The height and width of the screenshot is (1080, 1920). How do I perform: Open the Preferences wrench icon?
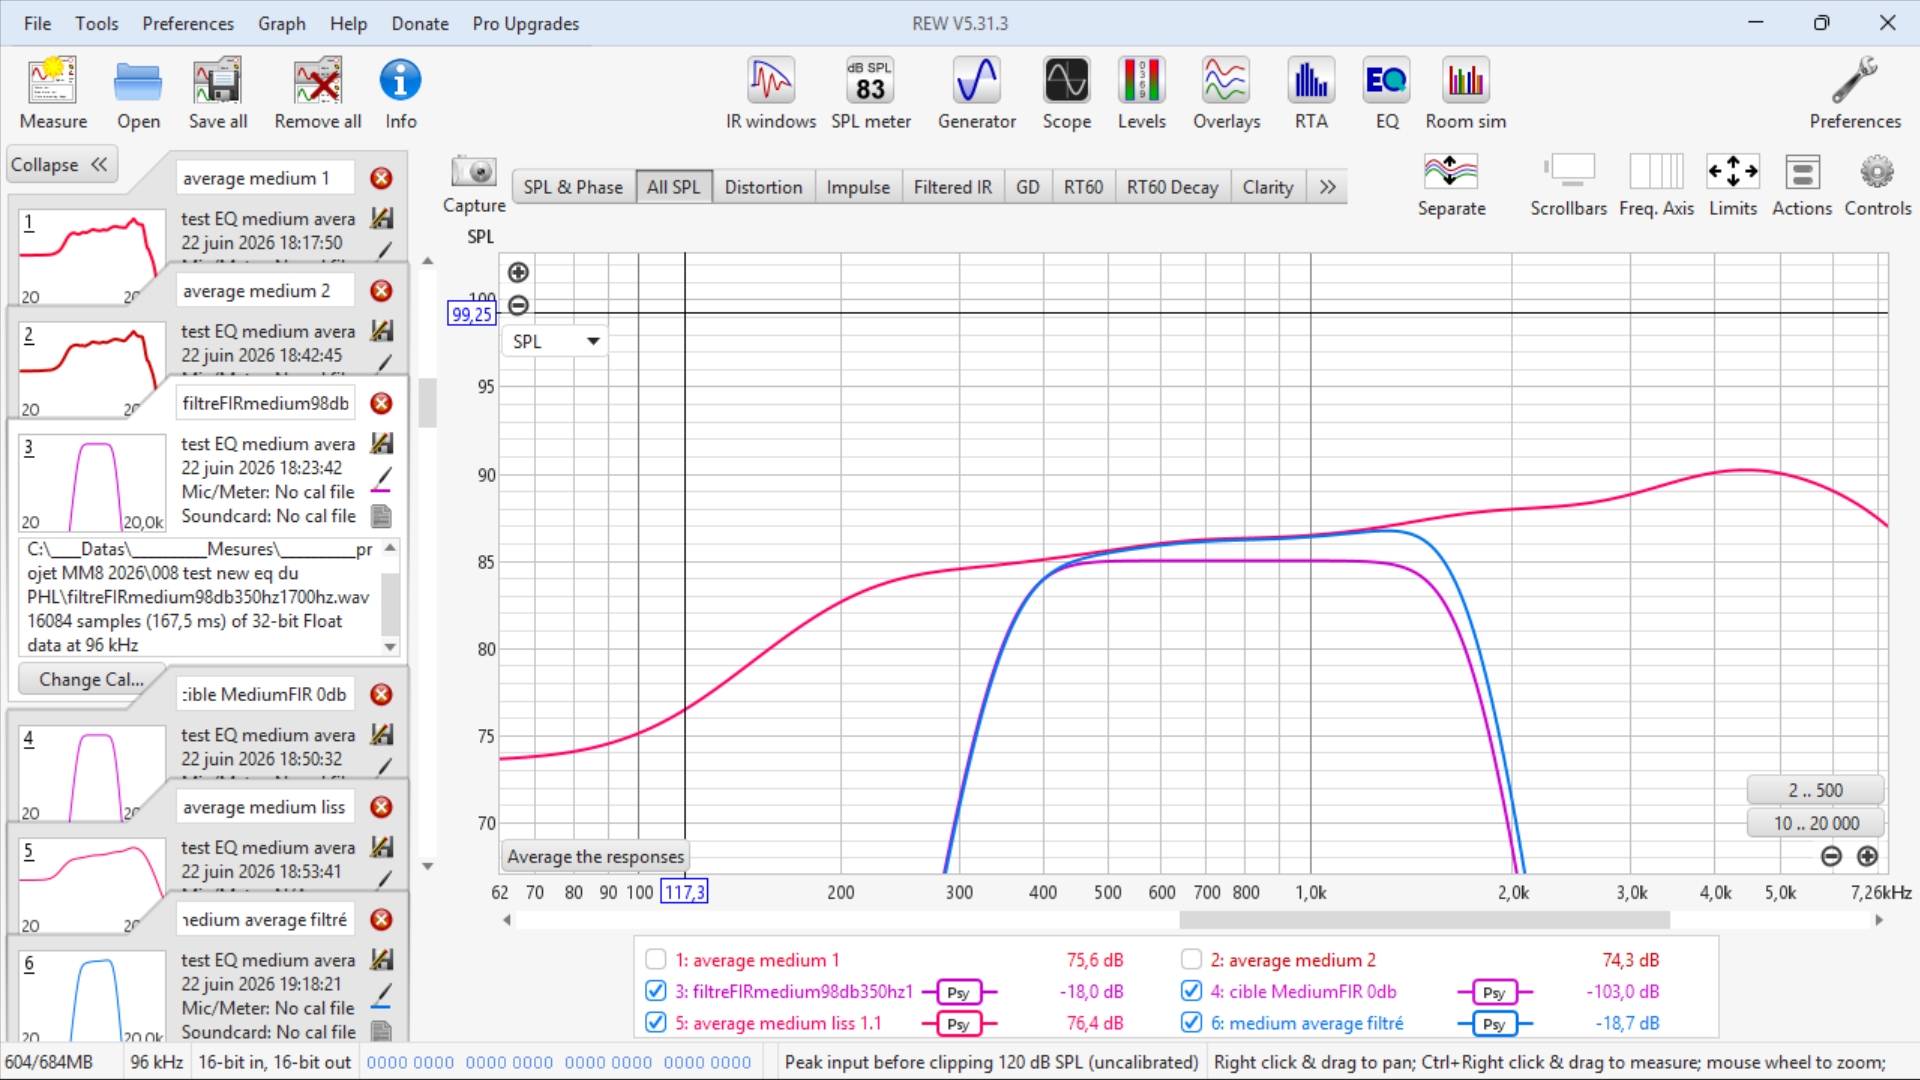click(x=1855, y=93)
